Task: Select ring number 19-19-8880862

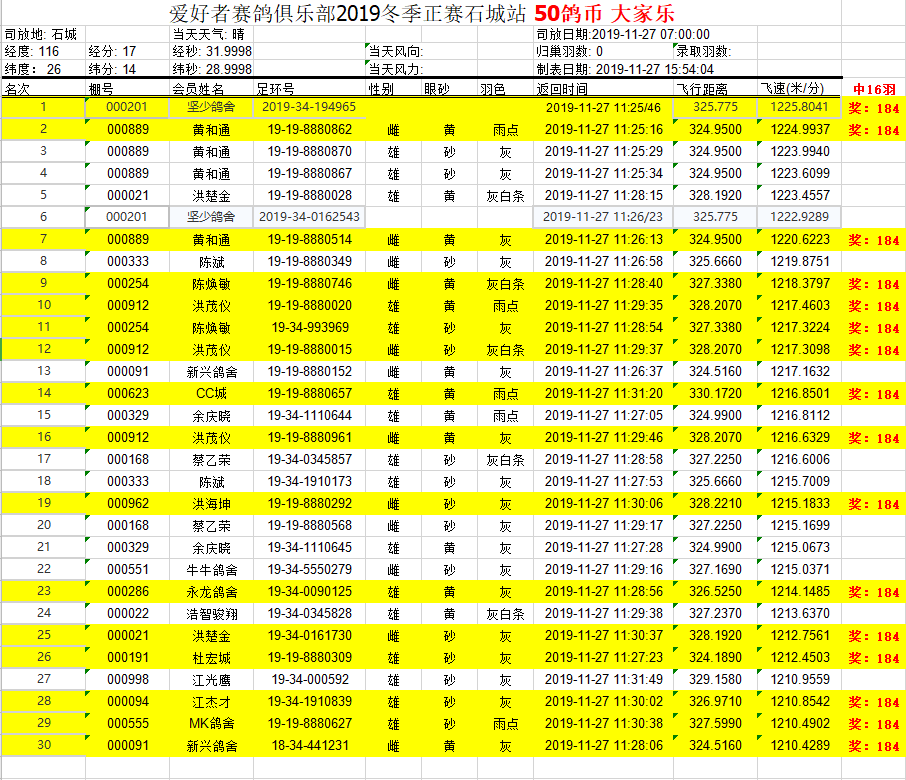Action: pos(310,129)
